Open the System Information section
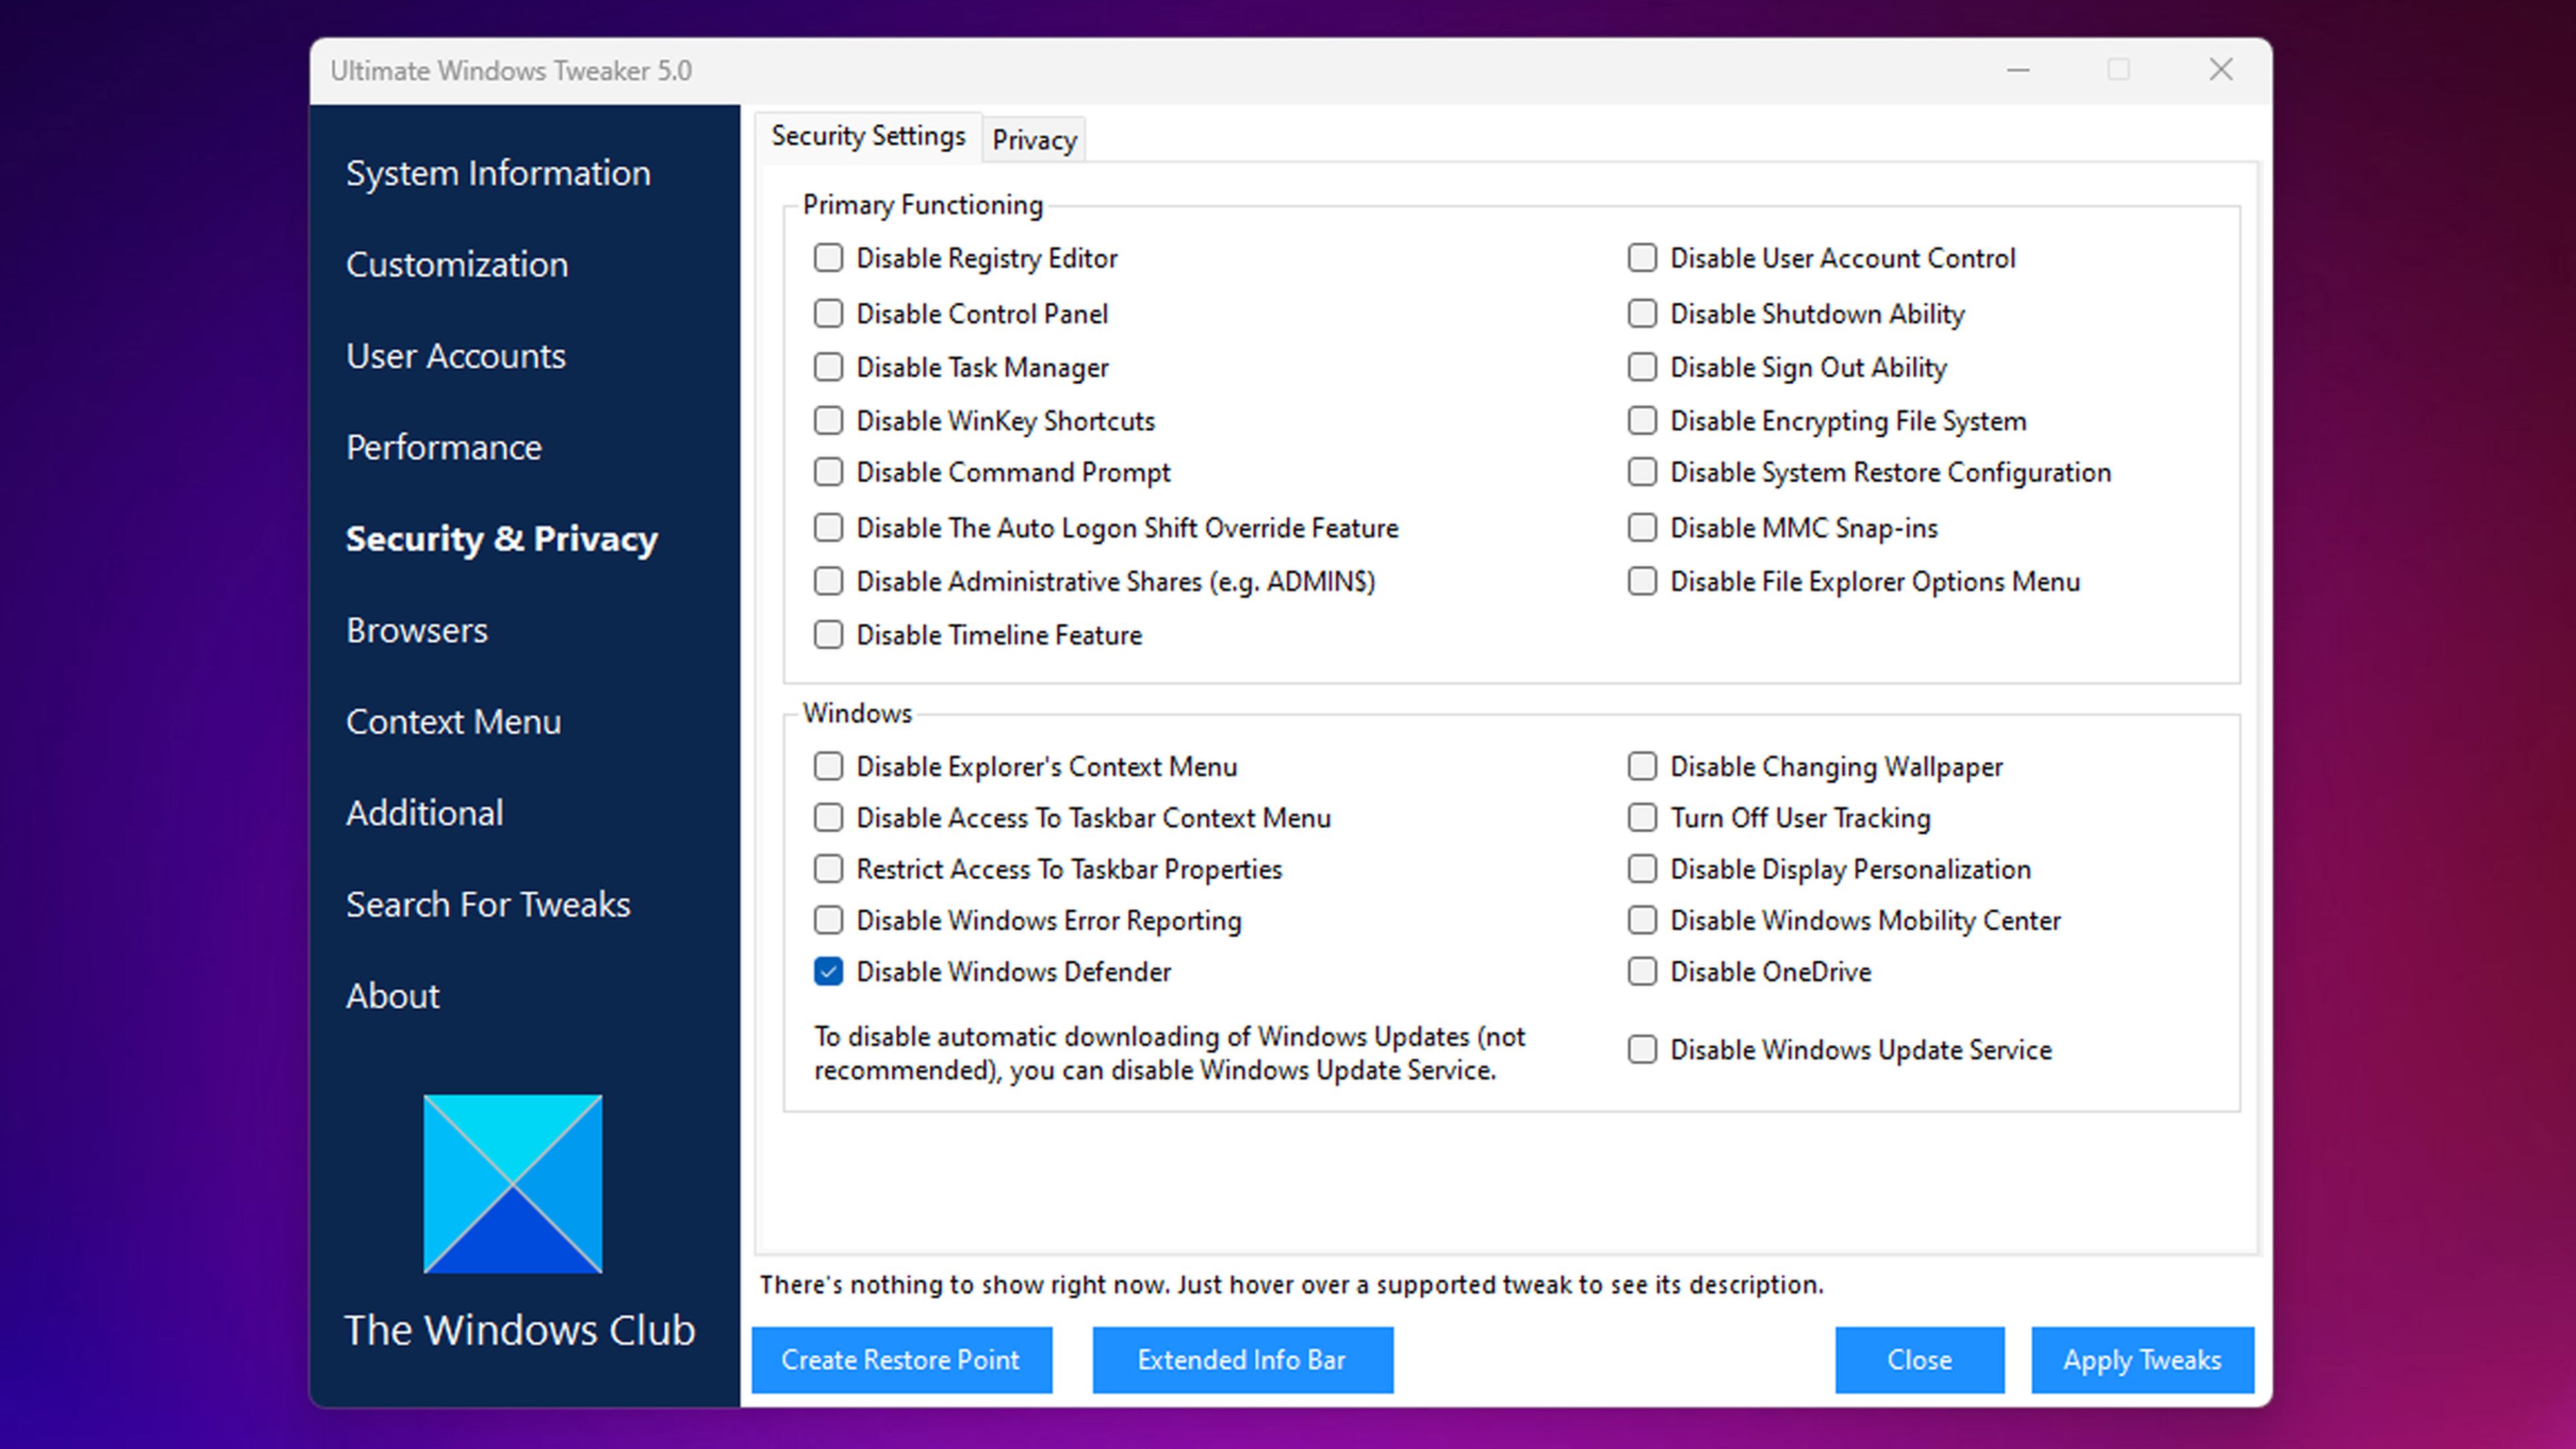The image size is (2576, 1449). pos(498,173)
